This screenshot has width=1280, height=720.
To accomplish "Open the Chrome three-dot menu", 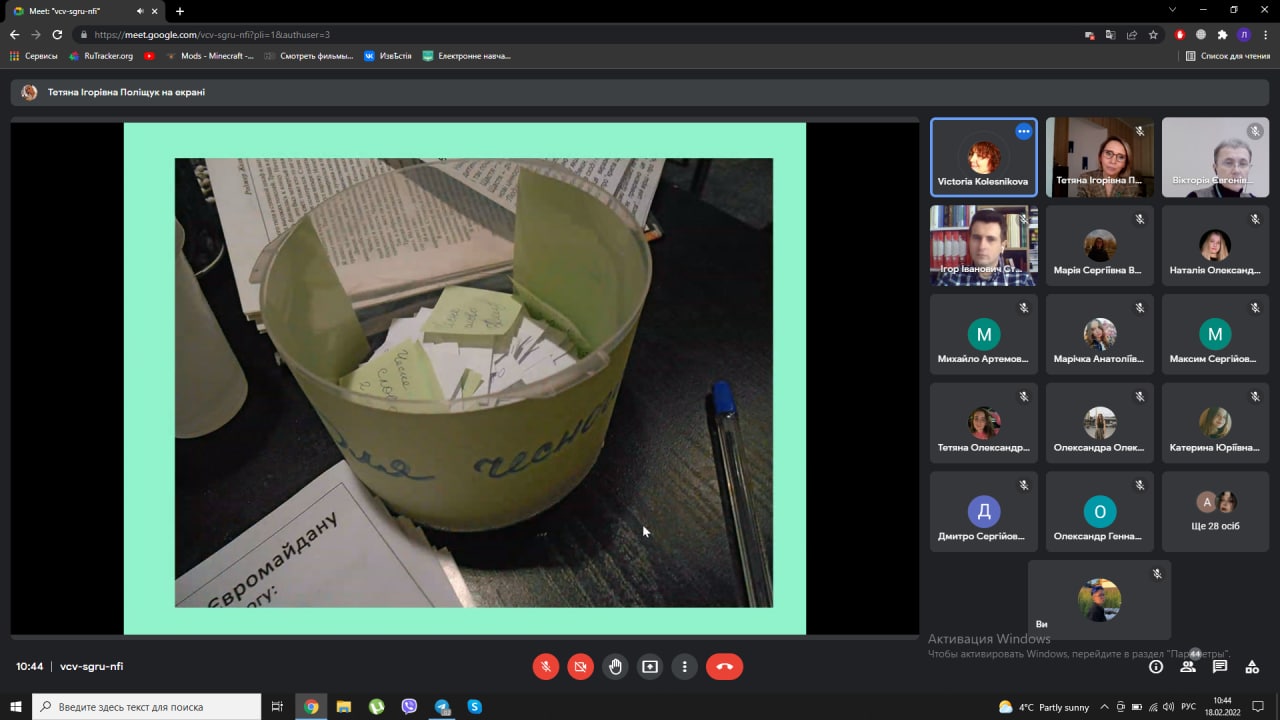I will tap(1266, 34).
